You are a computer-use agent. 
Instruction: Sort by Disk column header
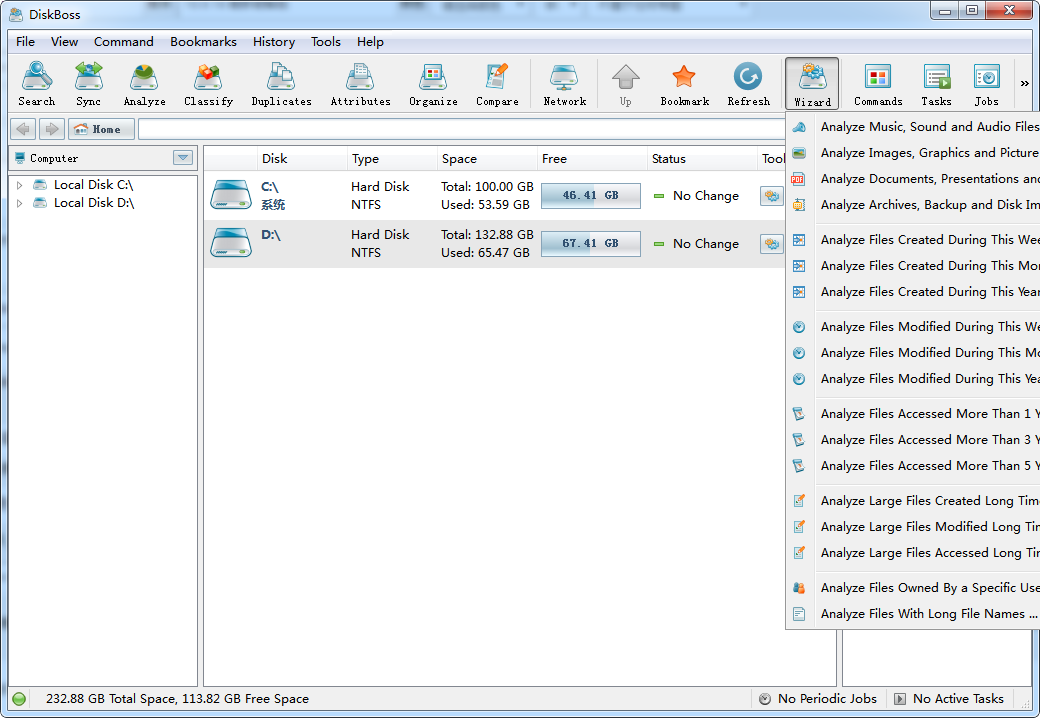(x=302, y=159)
